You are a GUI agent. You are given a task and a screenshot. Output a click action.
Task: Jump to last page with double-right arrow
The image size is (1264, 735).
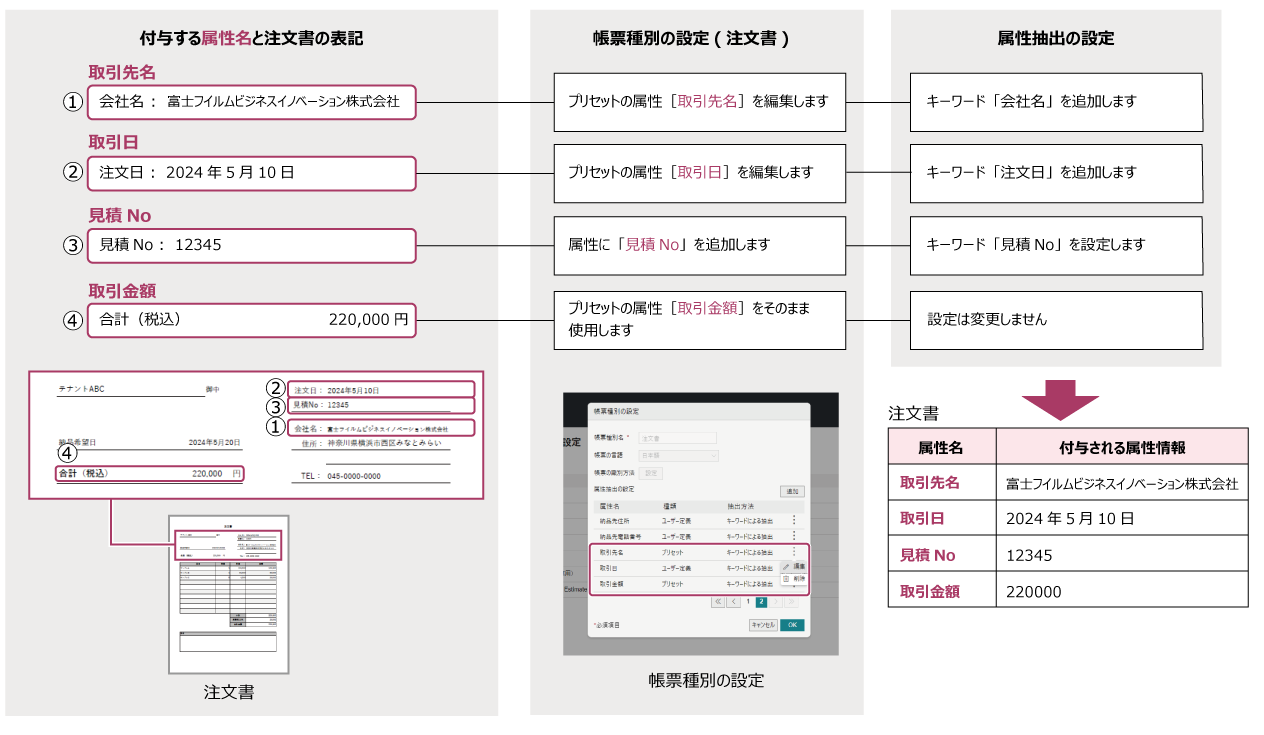[x=791, y=602]
